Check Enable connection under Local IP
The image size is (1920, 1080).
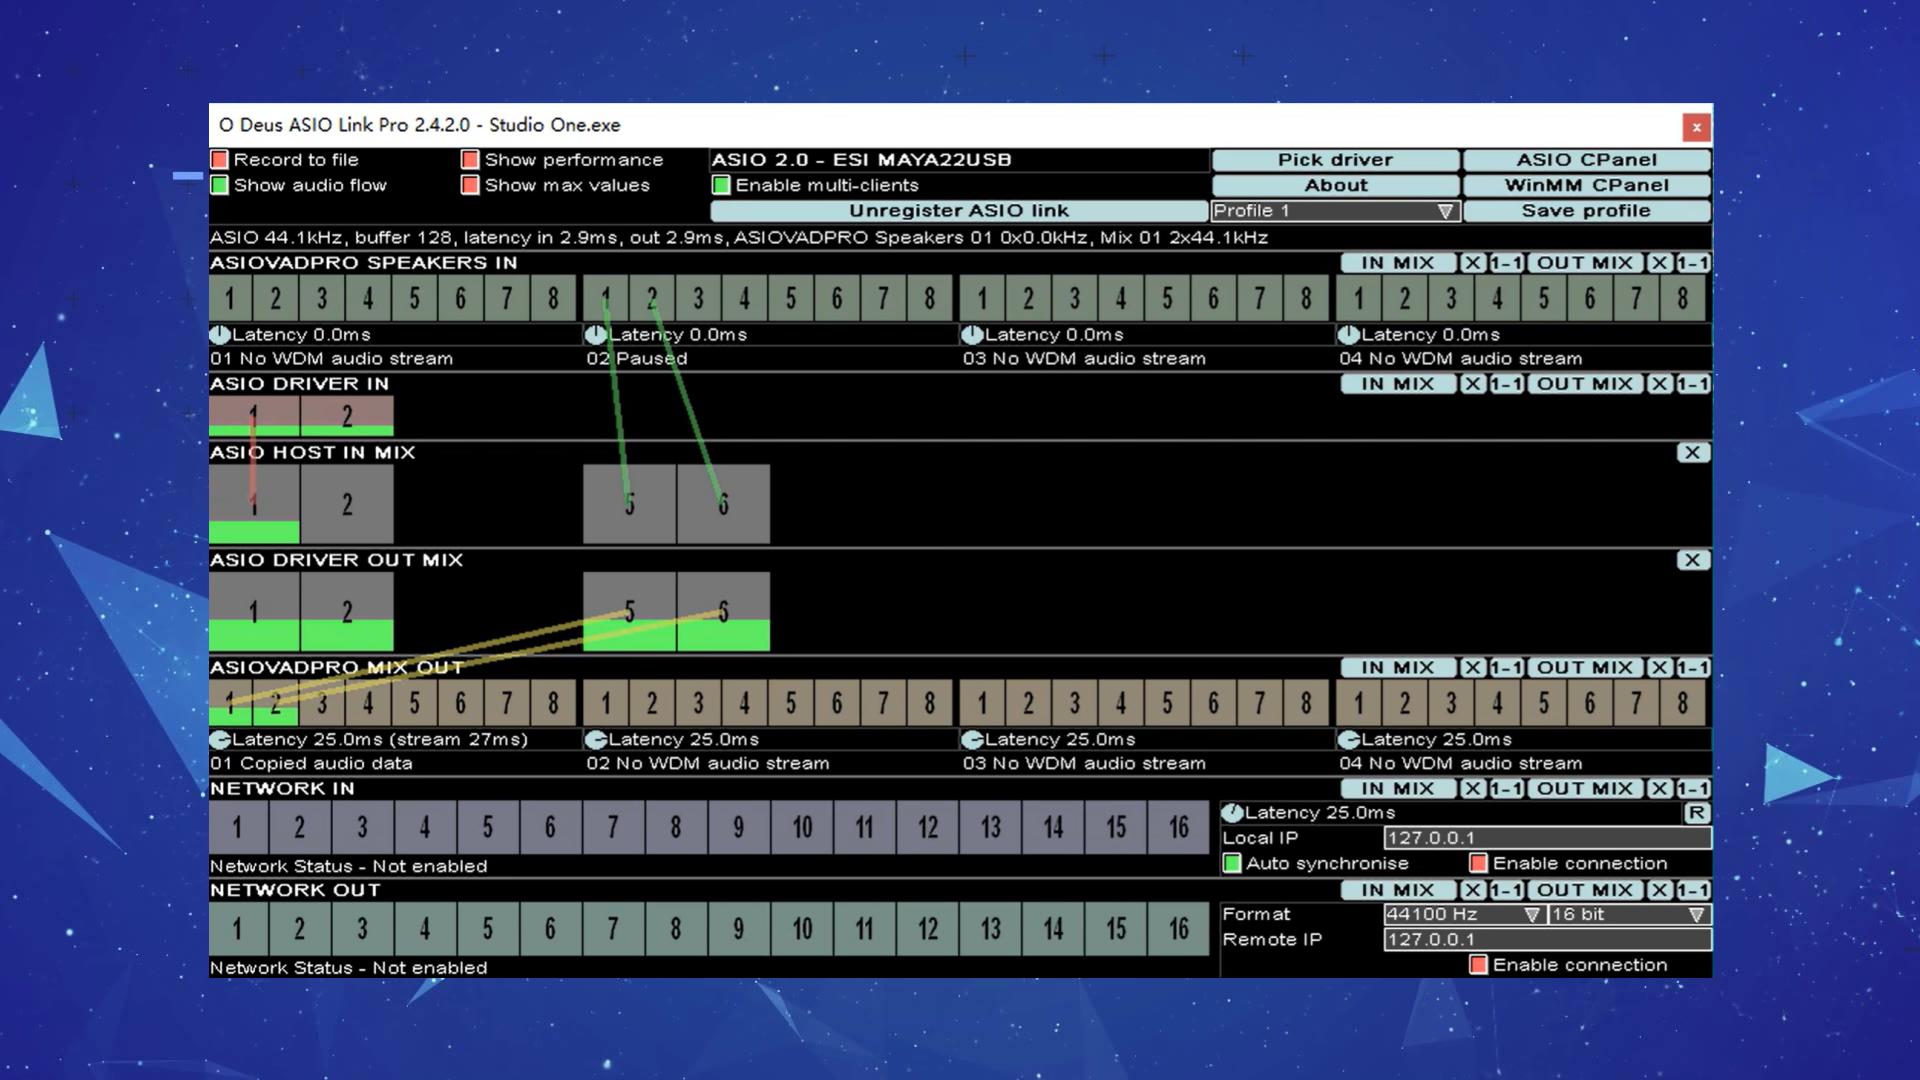tap(1478, 863)
